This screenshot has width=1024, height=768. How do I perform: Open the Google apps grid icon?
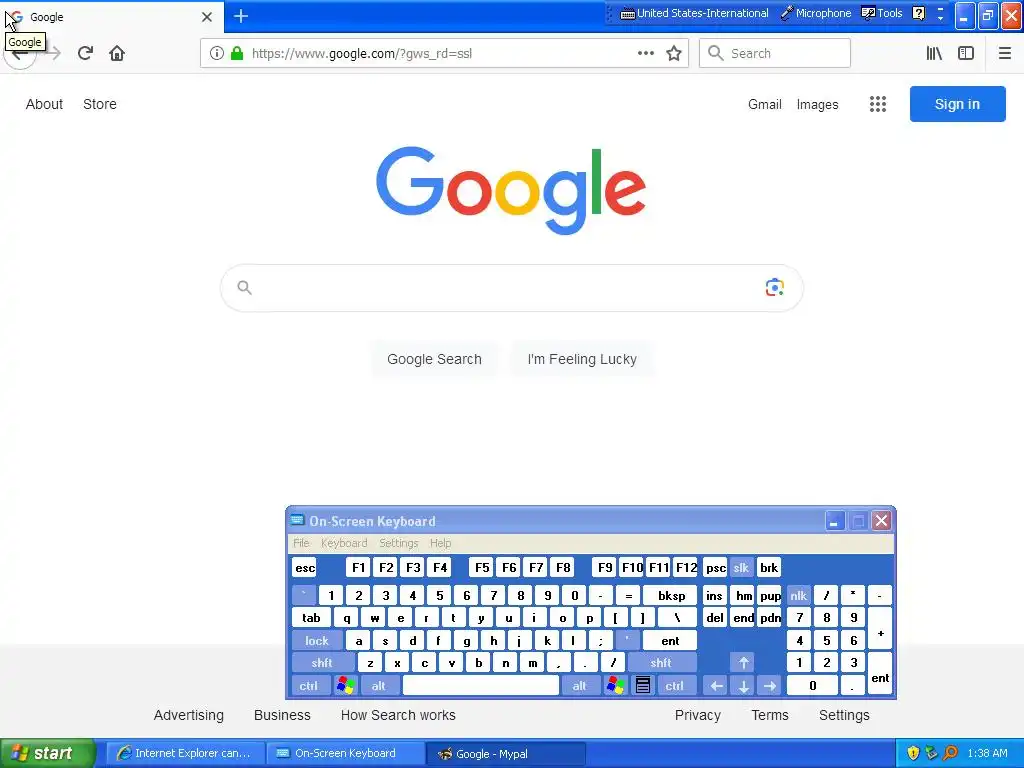pyautogui.click(x=878, y=104)
